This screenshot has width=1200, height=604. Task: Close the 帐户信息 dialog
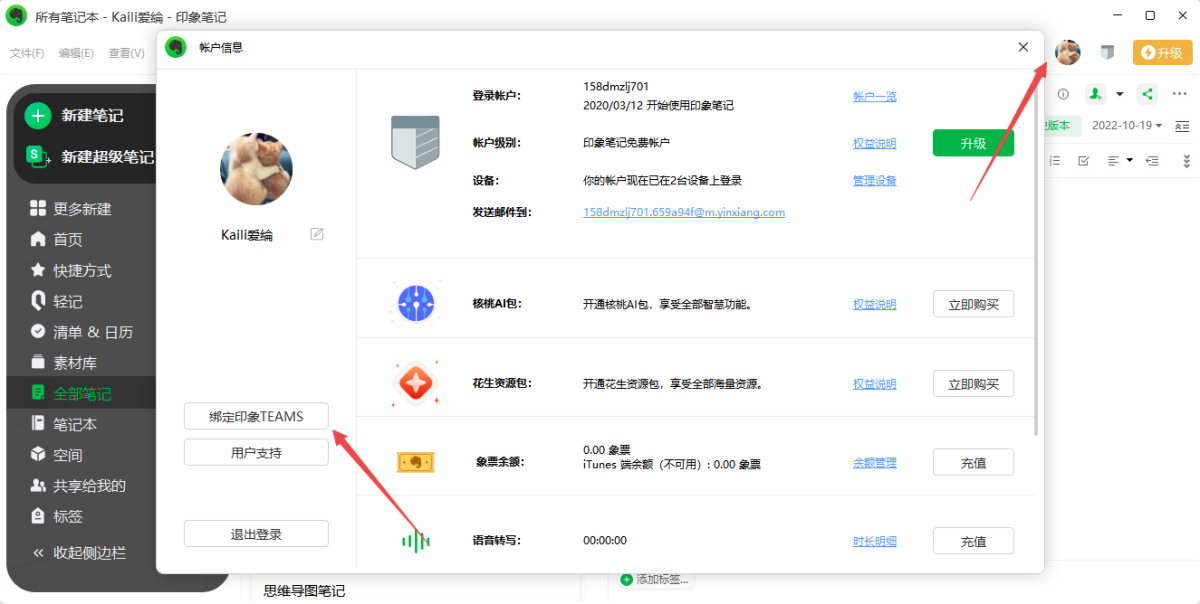(x=1023, y=47)
